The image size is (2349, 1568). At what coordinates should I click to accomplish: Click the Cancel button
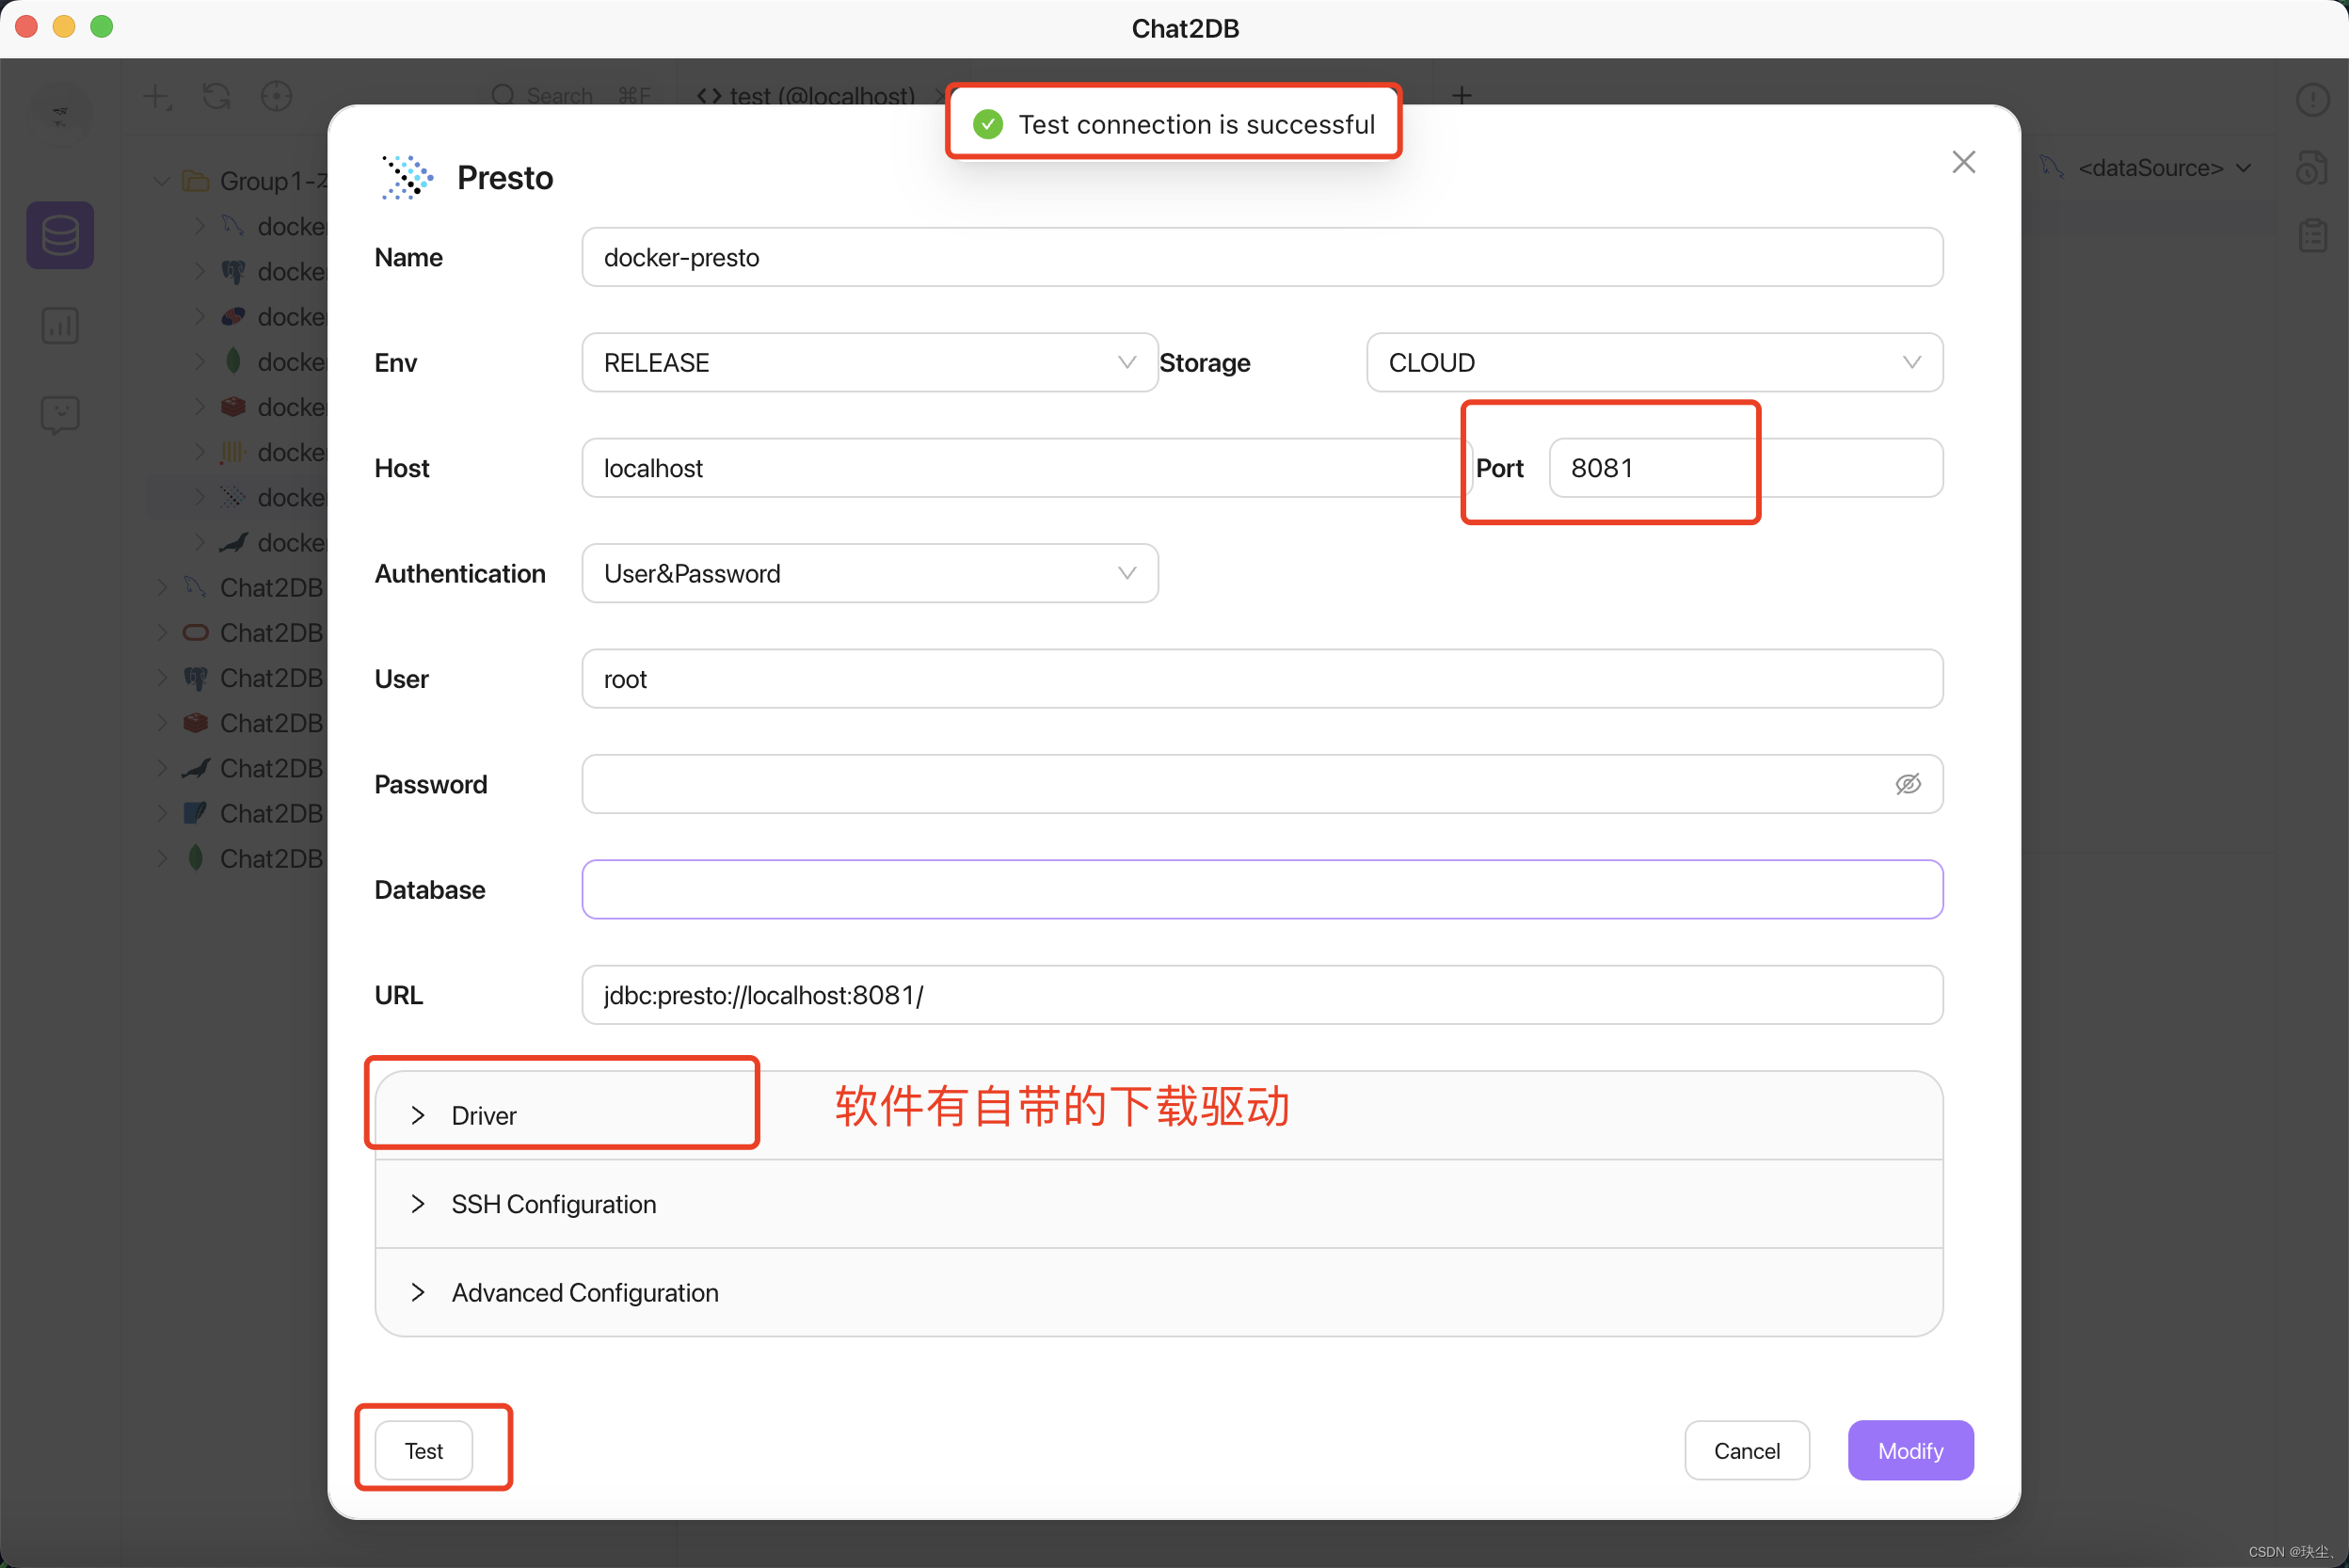[1746, 1450]
